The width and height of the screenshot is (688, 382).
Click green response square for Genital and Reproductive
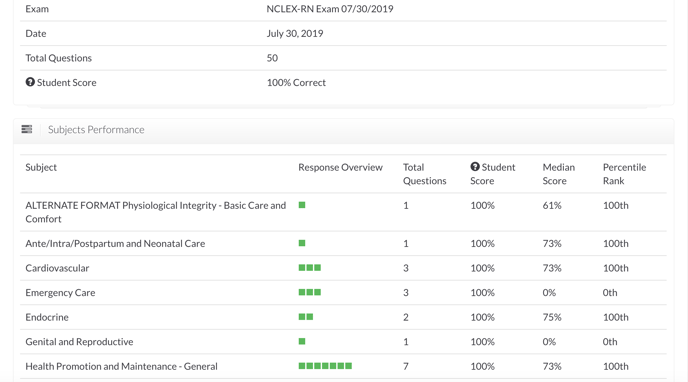(x=302, y=341)
